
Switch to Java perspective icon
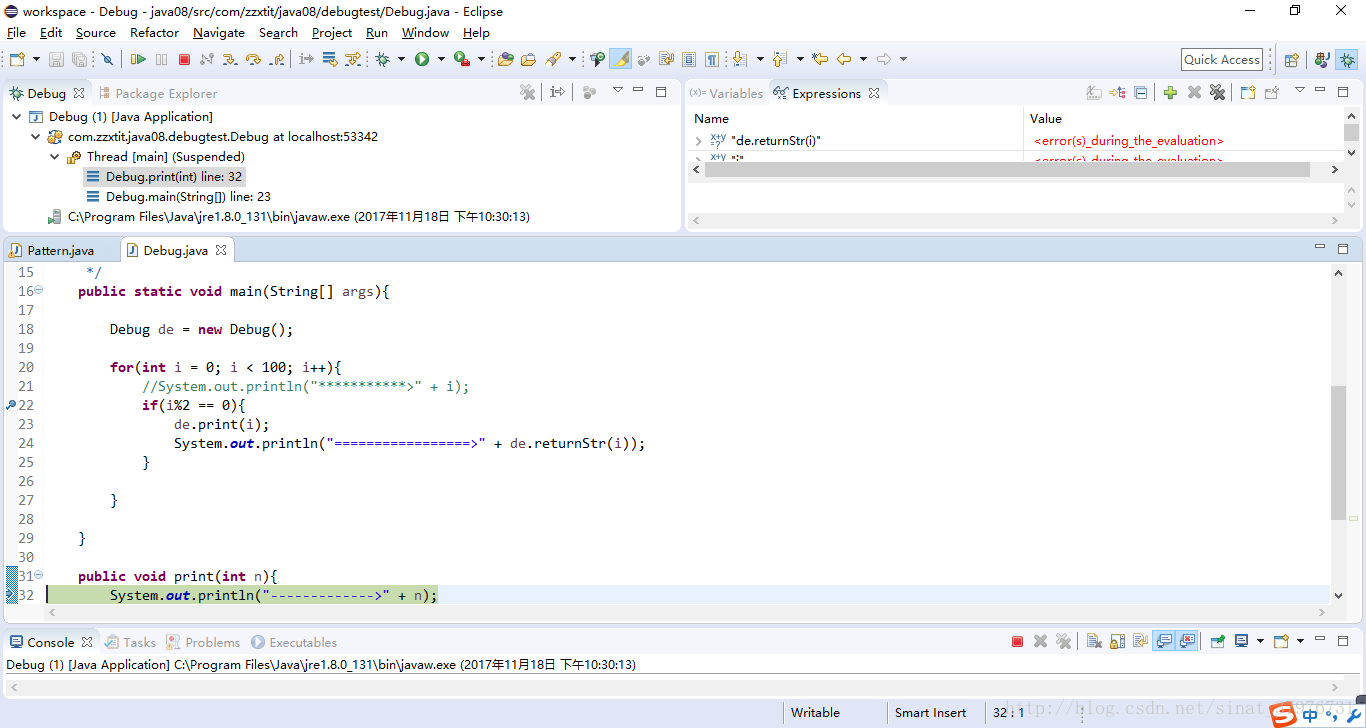(1321, 60)
